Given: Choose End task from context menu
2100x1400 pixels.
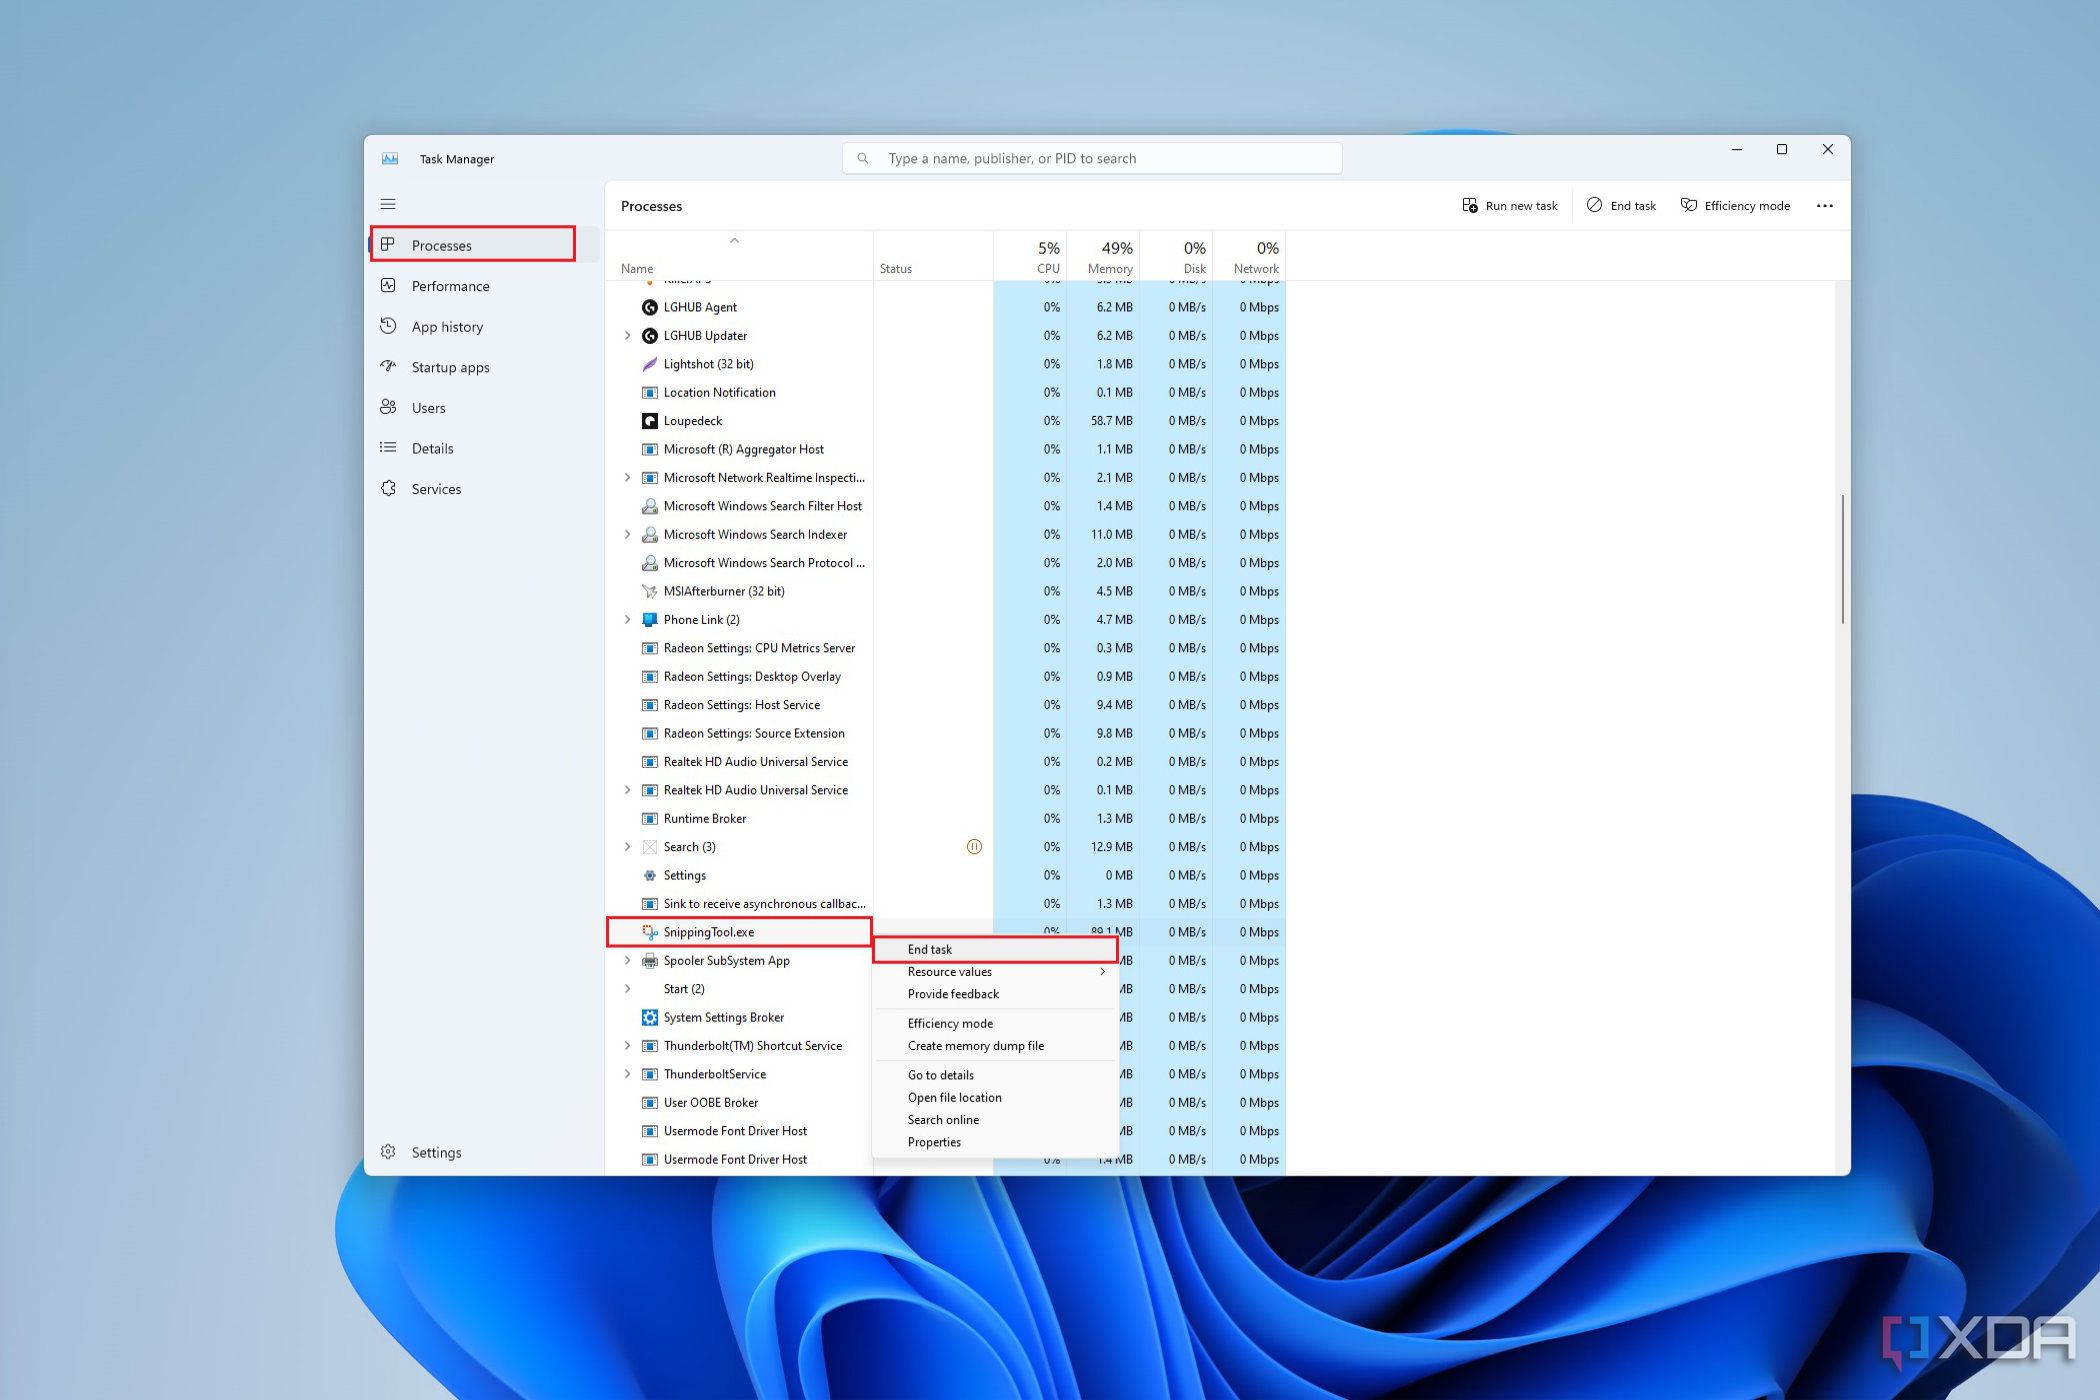Looking at the screenshot, I should pyautogui.click(x=995, y=949).
